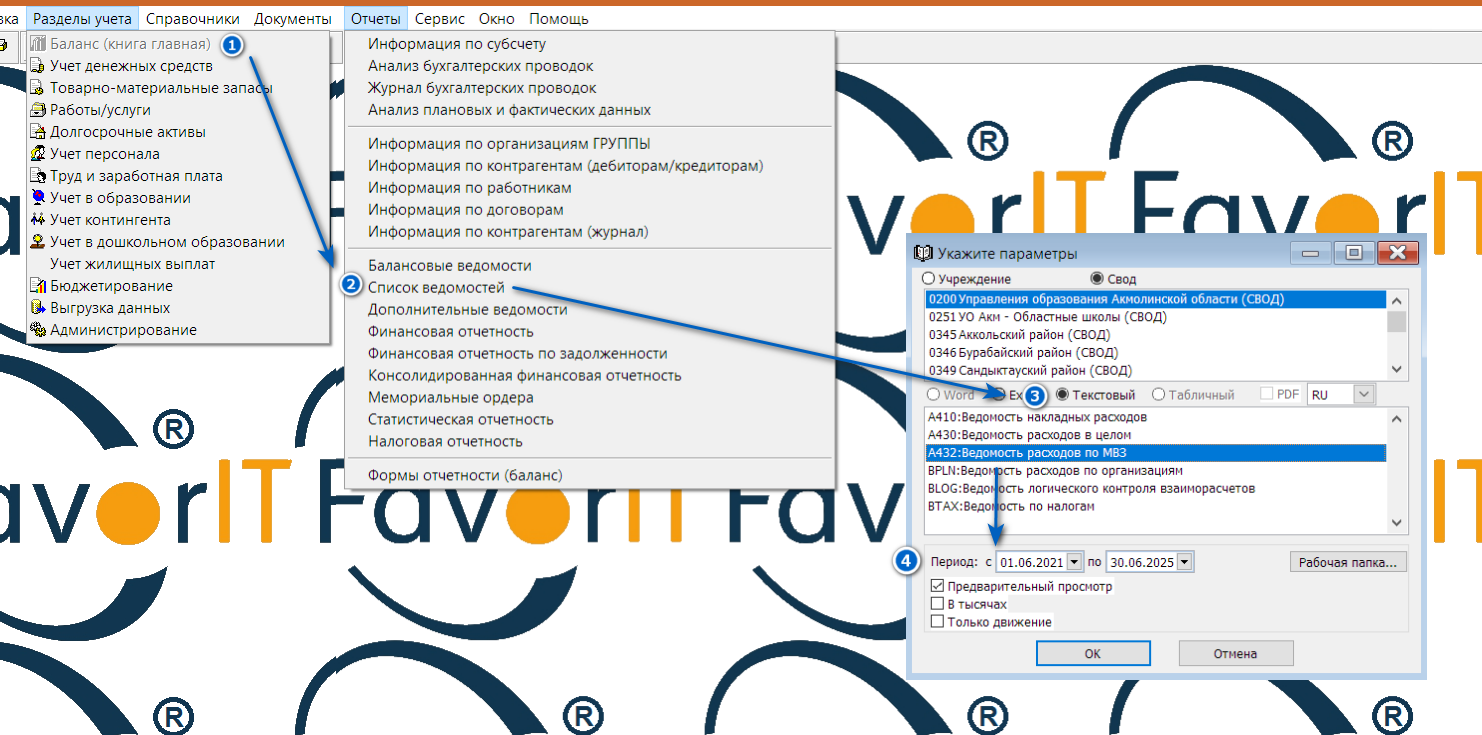This screenshot has height=735, width=1482.
Task: Select the Учреждение radio button
Action: [928, 279]
